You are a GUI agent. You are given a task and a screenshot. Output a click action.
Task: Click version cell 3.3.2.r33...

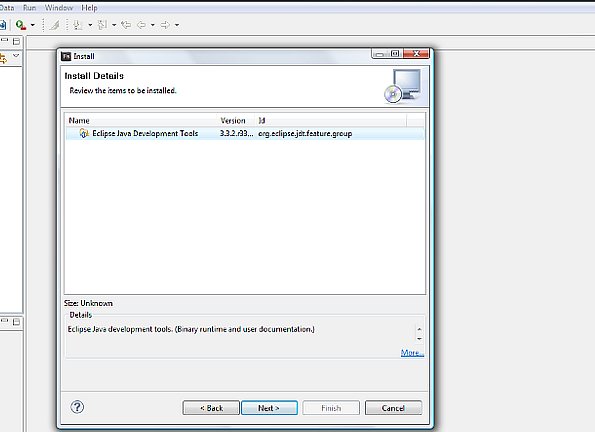(x=236, y=134)
